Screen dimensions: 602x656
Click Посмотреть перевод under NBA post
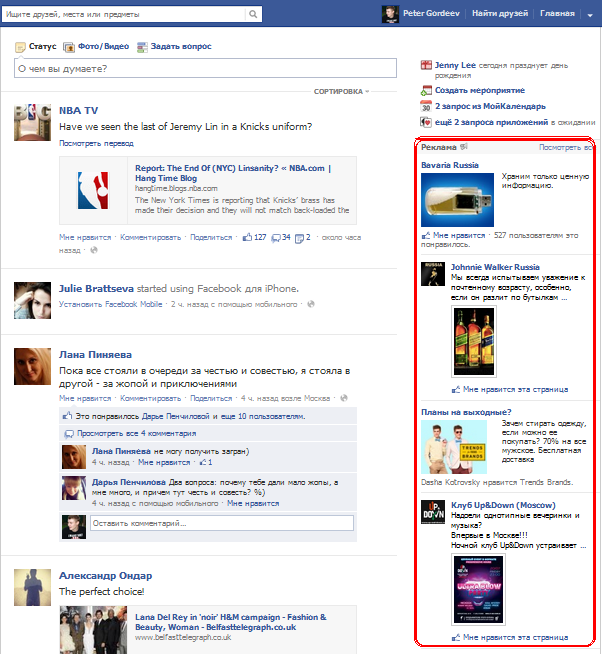tap(96, 144)
